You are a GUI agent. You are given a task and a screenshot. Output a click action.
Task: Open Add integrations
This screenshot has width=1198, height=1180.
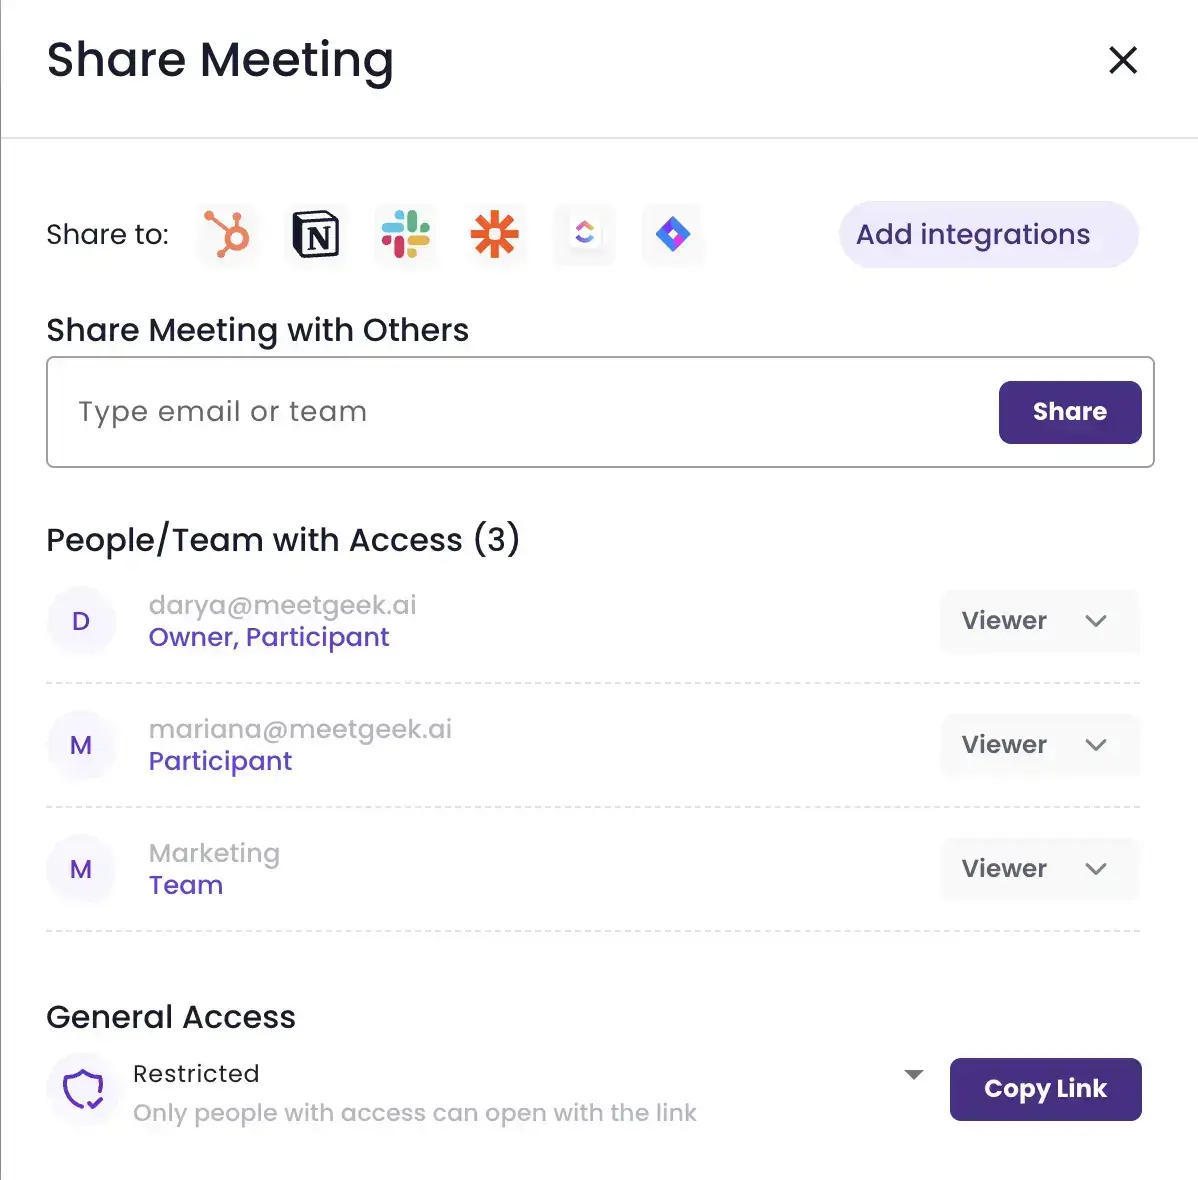986,235
